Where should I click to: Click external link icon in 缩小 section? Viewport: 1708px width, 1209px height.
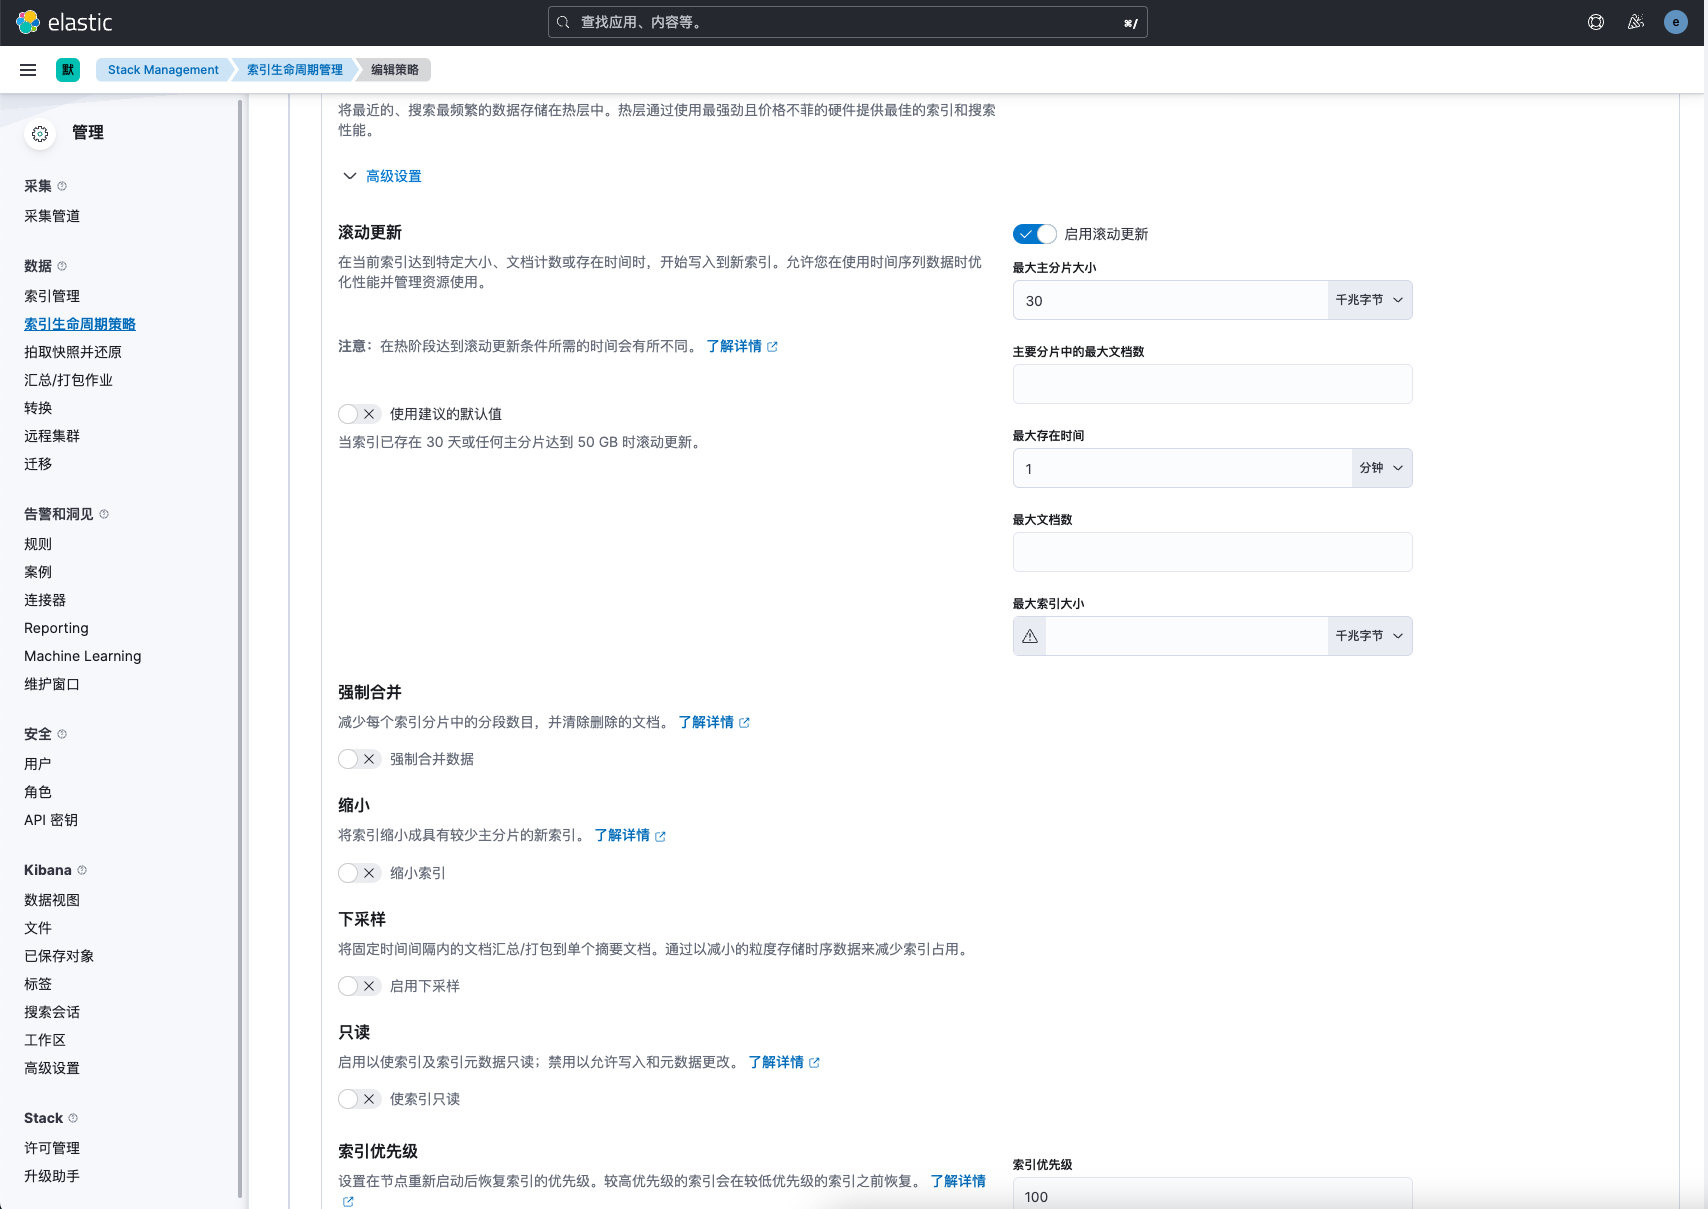pyautogui.click(x=660, y=836)
